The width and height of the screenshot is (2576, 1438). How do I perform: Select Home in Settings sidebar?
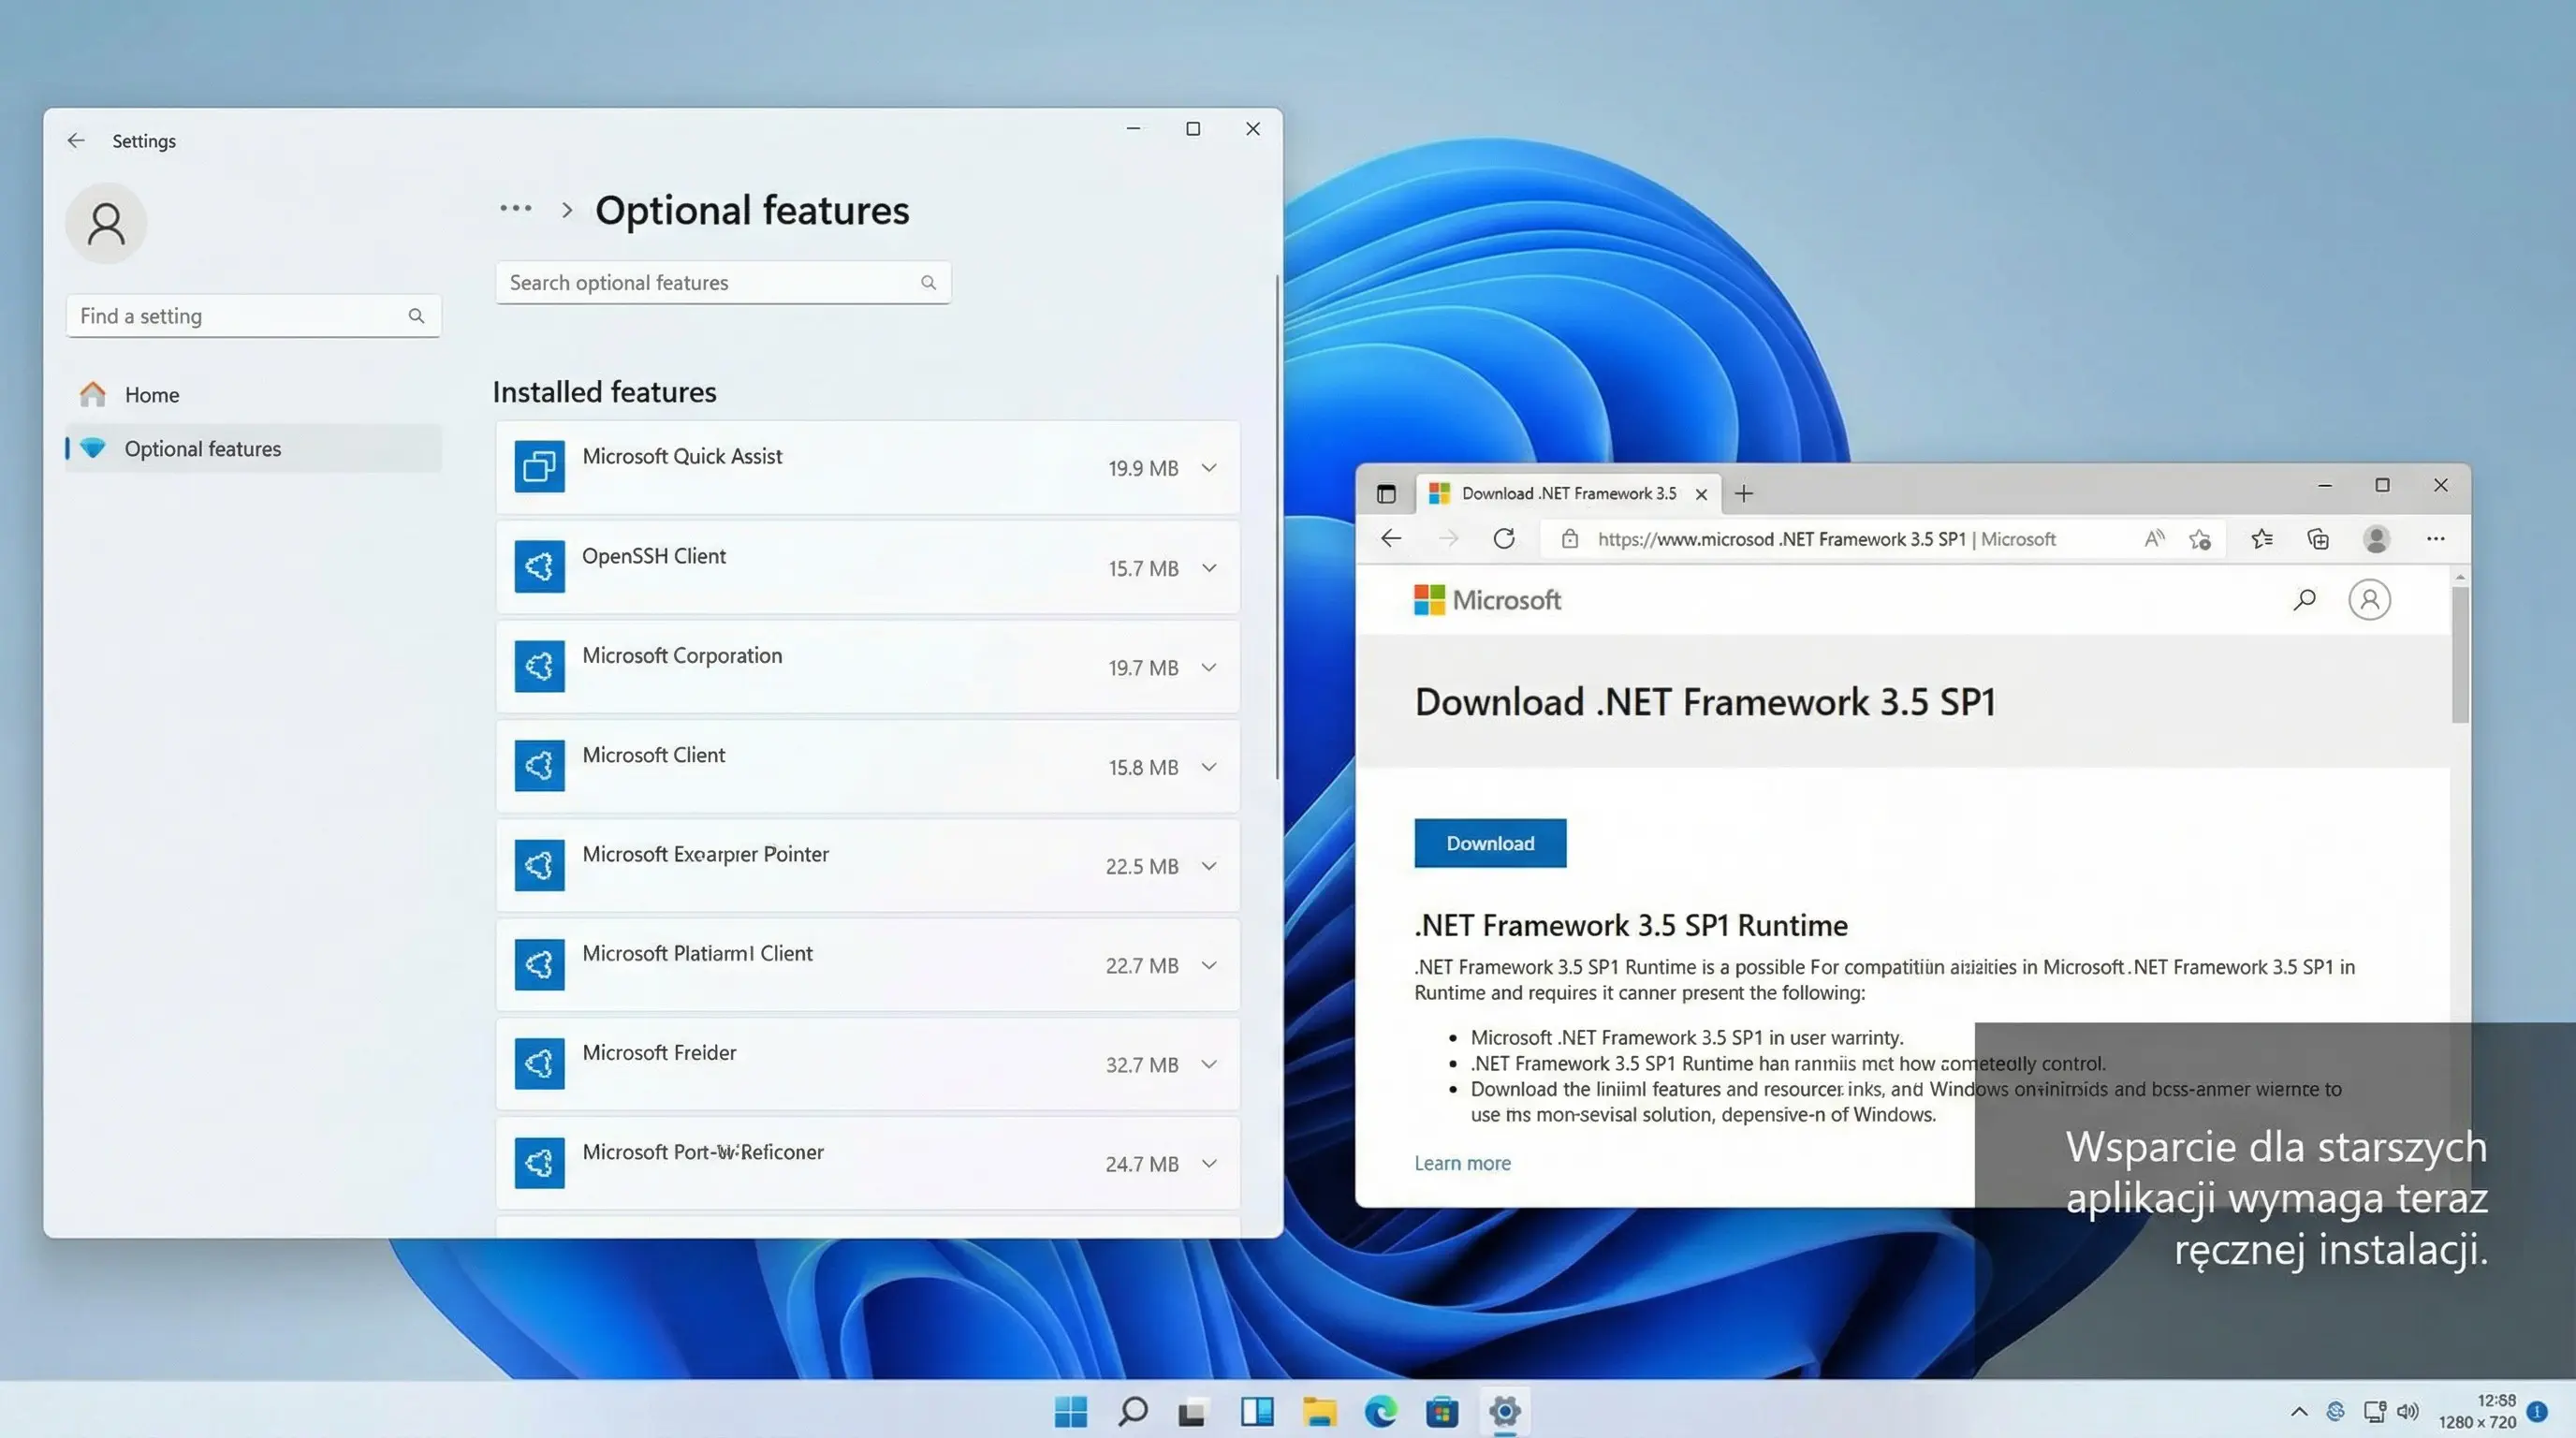point(152,395)
